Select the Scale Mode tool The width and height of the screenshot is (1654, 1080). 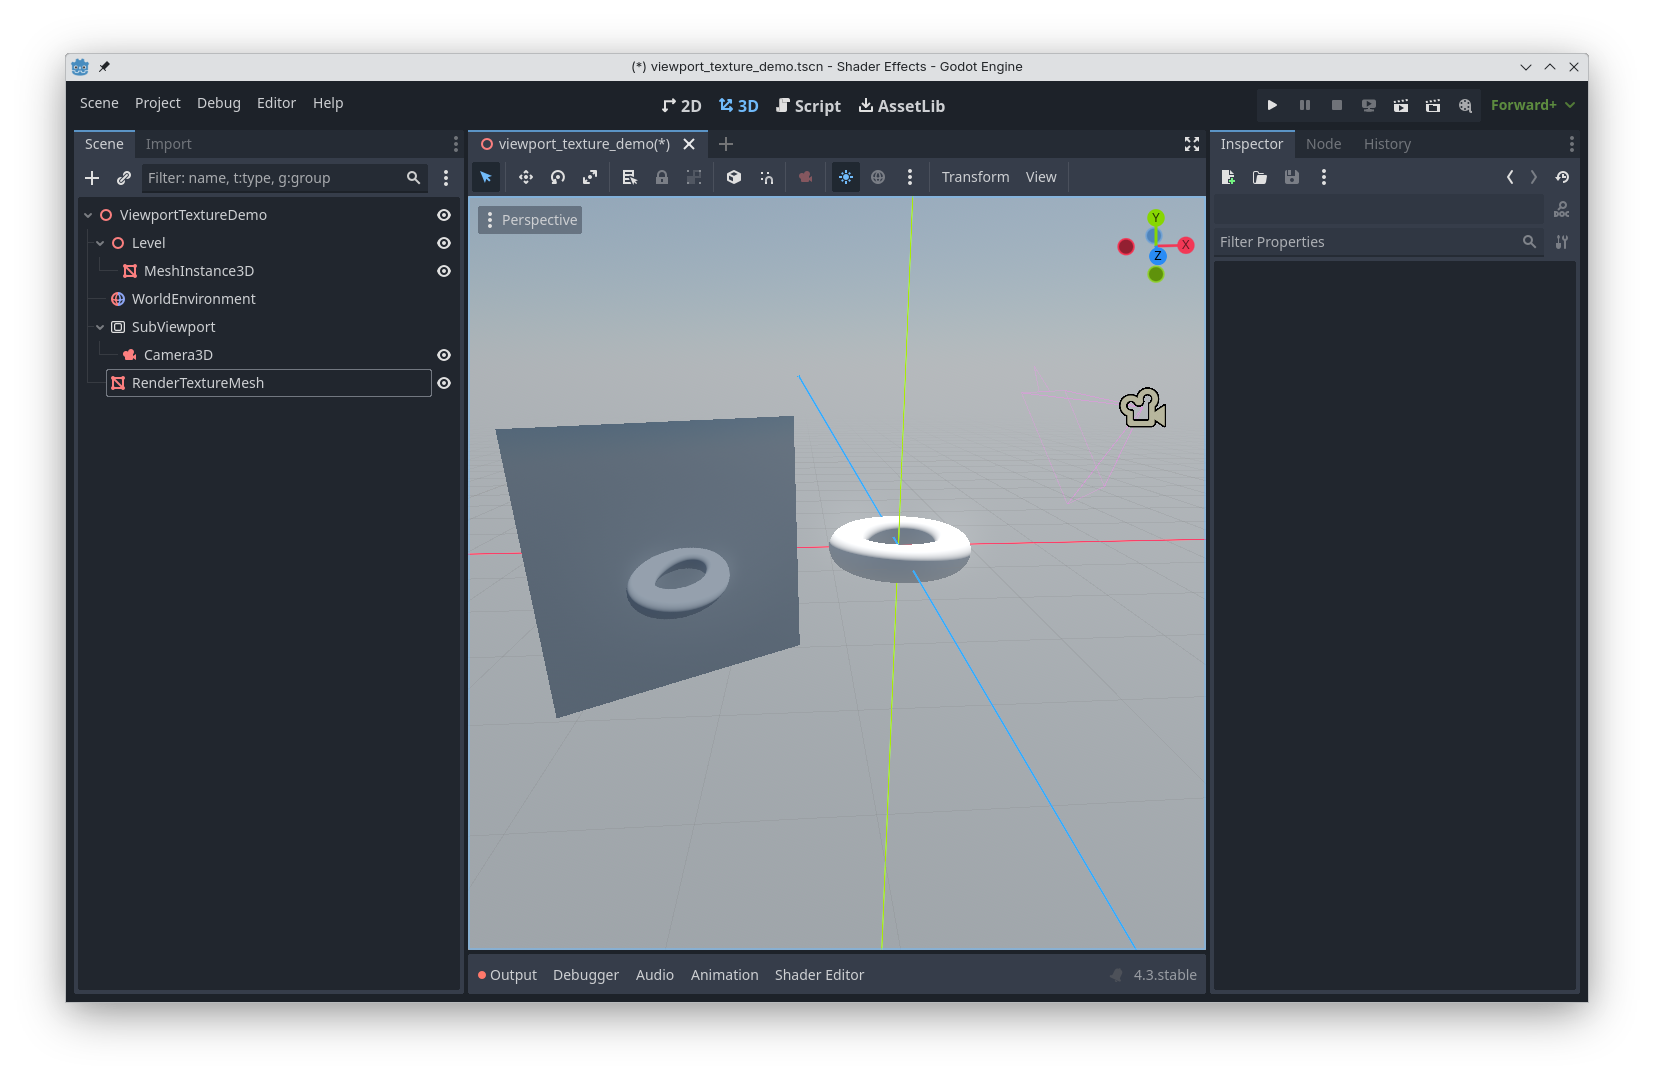coord(590,177)
